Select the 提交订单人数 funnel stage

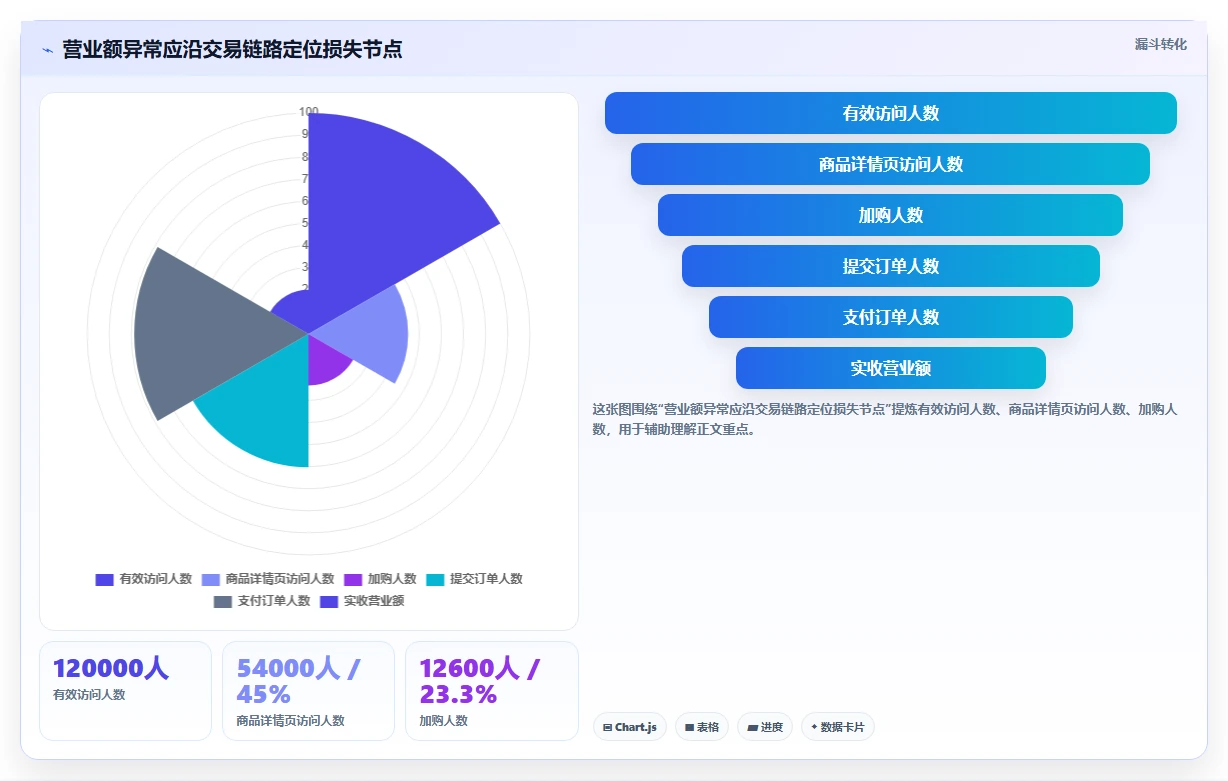pyautogui.click(x=891, y=266)
